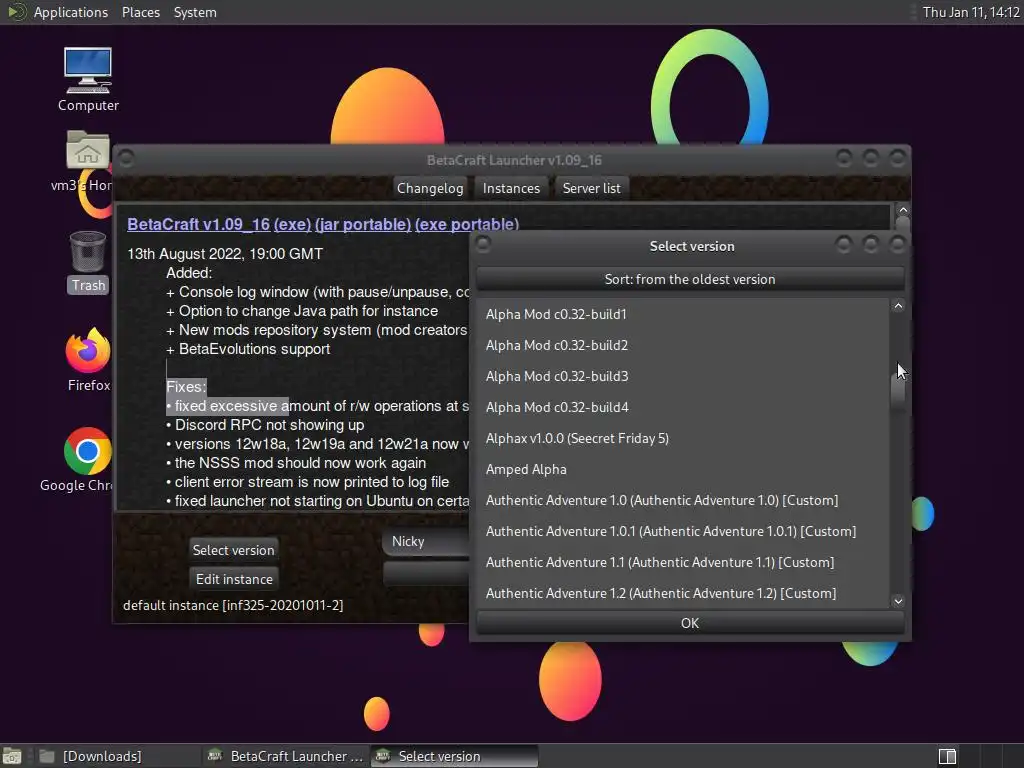Select Alpha Mod c0.32-build4
This screenshot has width=1024, height=768.
(x=682, y=407)
